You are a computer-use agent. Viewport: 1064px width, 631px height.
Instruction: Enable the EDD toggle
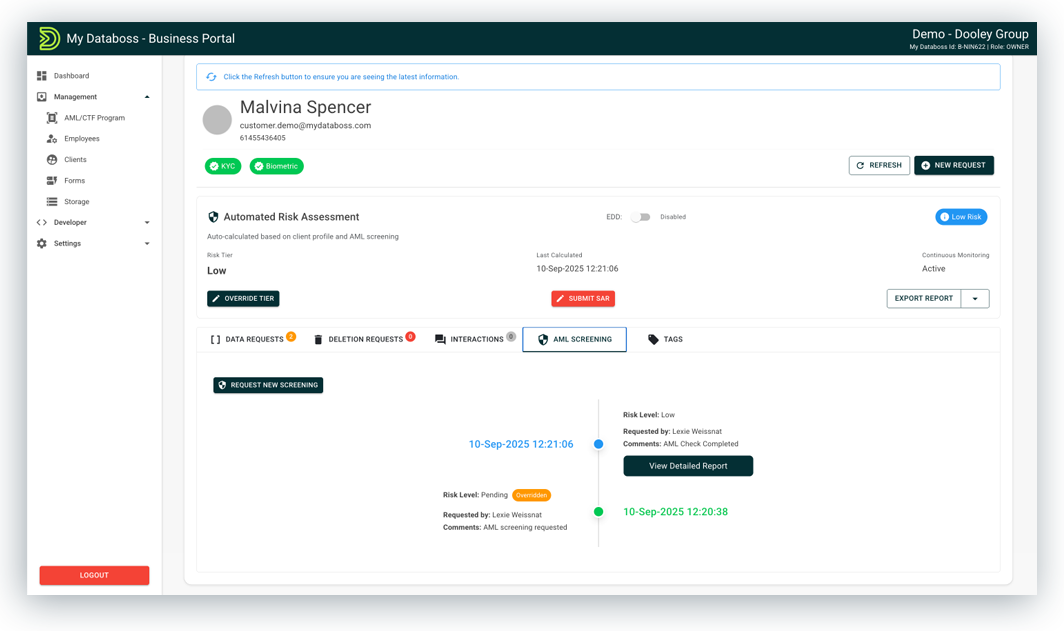(x=639, y=216)
